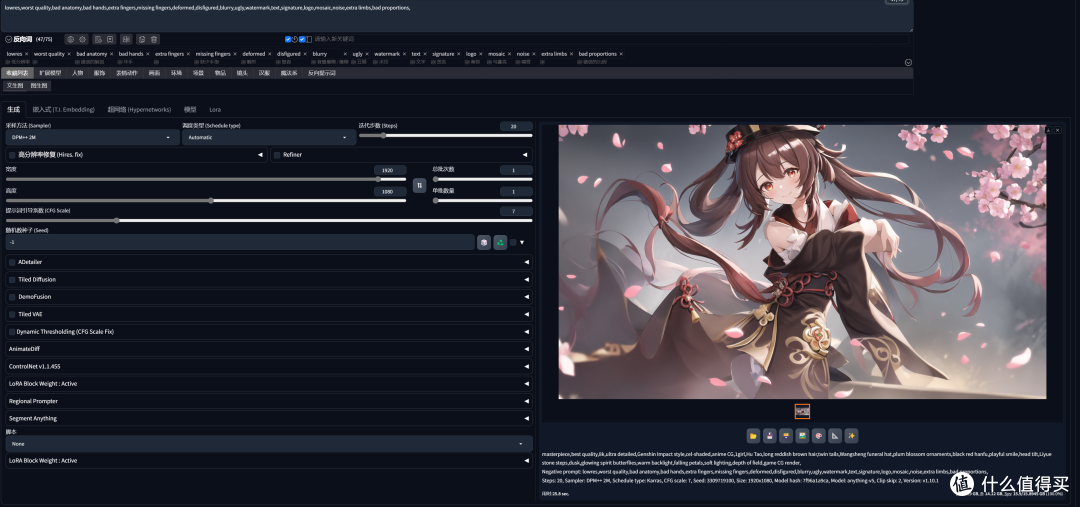
Task: Enable Hires. fix checkbox
Action: tap(12, 155)
